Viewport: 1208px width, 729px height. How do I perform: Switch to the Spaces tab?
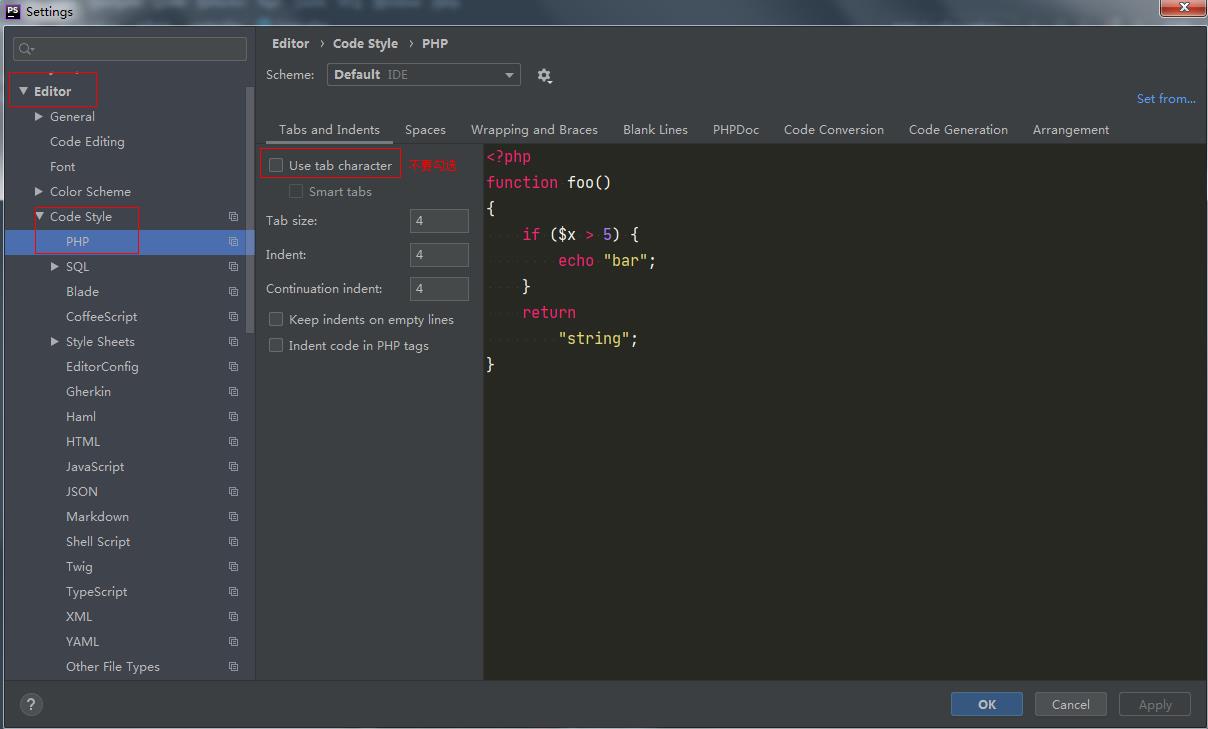[425, 130]
